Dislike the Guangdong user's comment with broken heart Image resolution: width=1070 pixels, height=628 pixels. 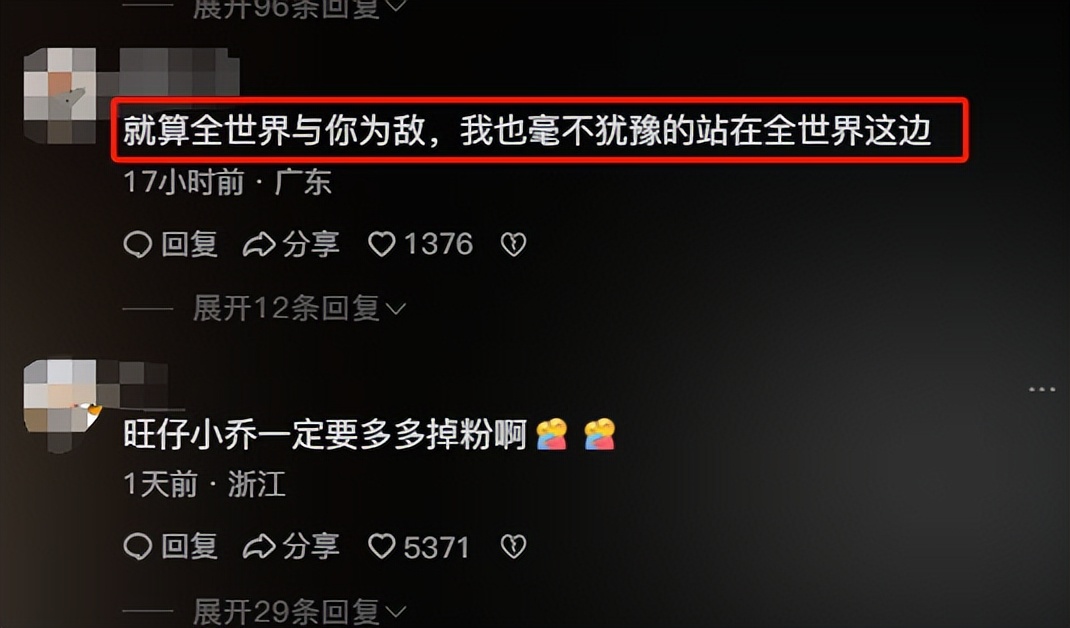click(x=513, y=244)
